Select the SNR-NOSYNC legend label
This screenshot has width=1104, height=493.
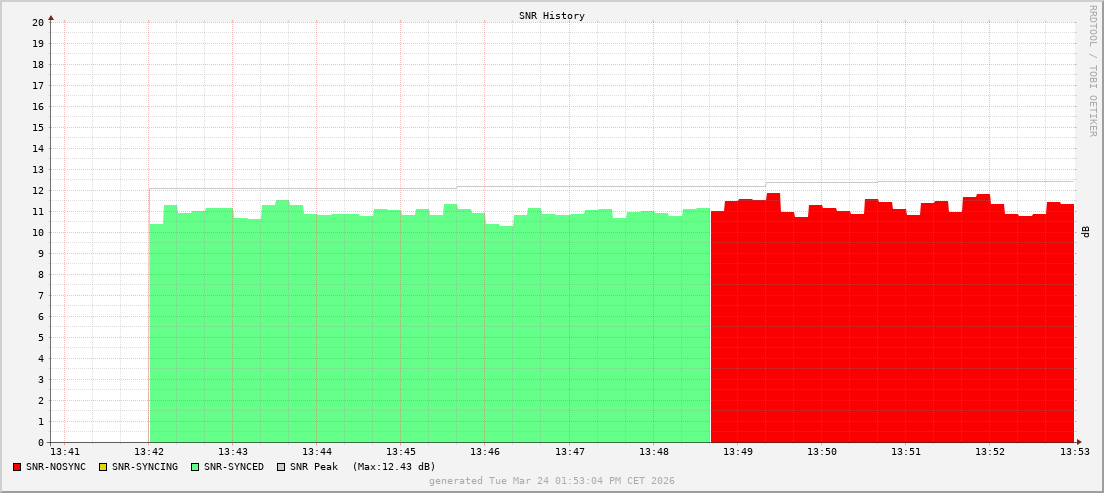coord(56,467)
